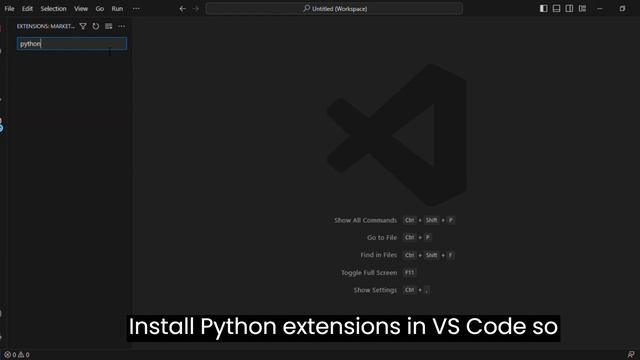Restore the VS Code window
640x360 pixels.
coord(622,9)
